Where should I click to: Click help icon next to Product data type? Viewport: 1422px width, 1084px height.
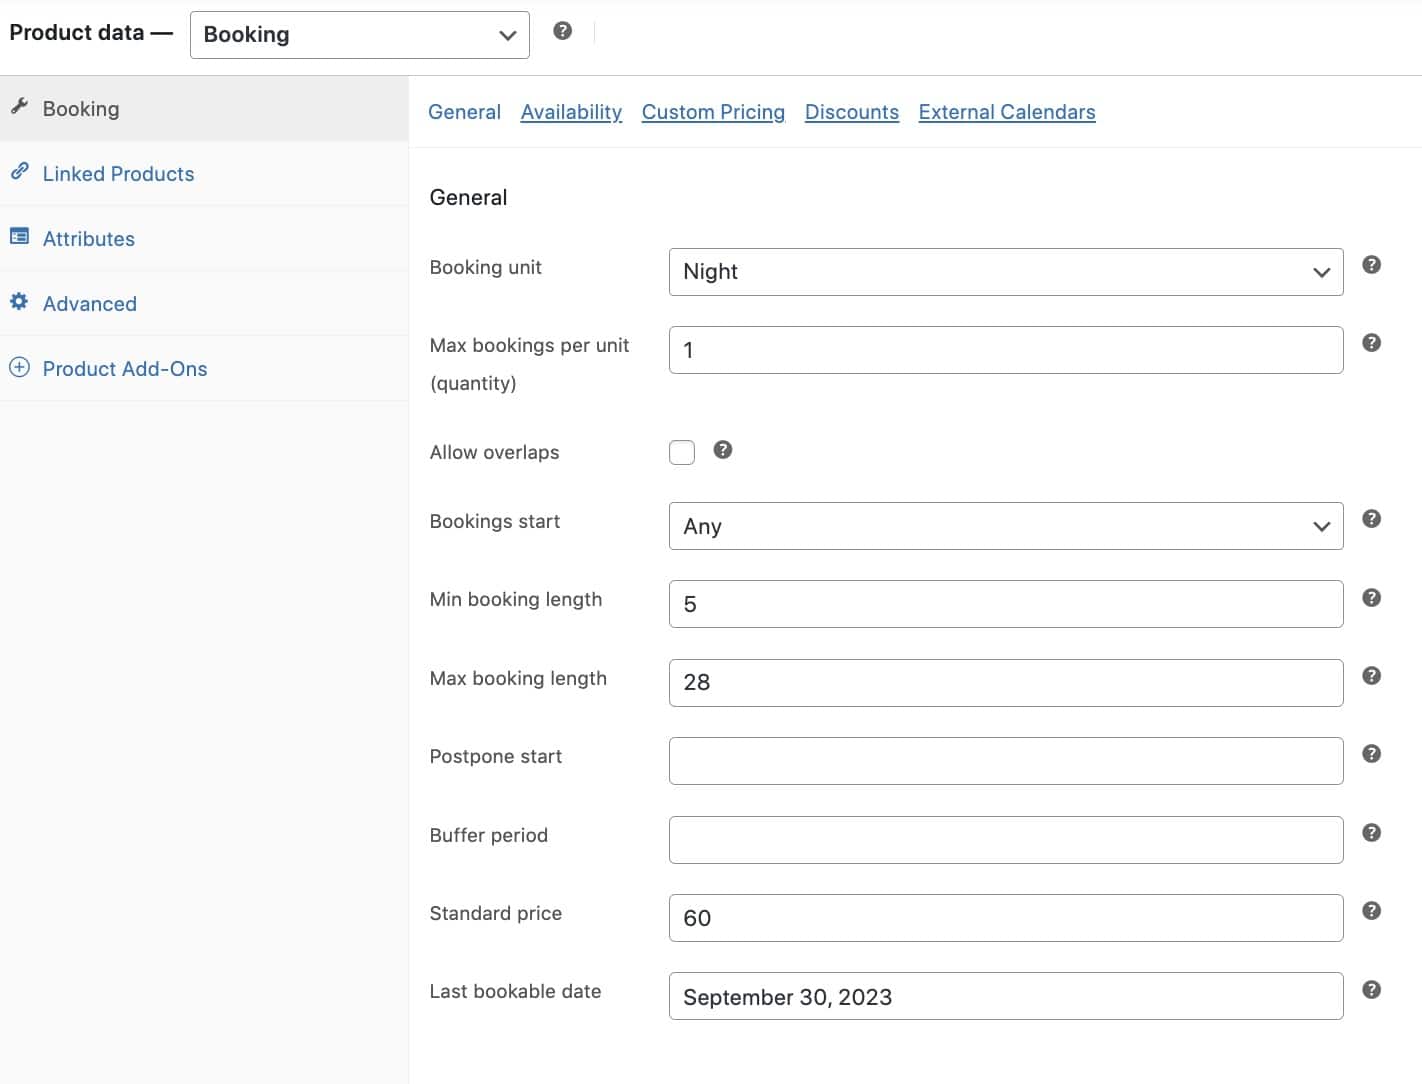563,31
